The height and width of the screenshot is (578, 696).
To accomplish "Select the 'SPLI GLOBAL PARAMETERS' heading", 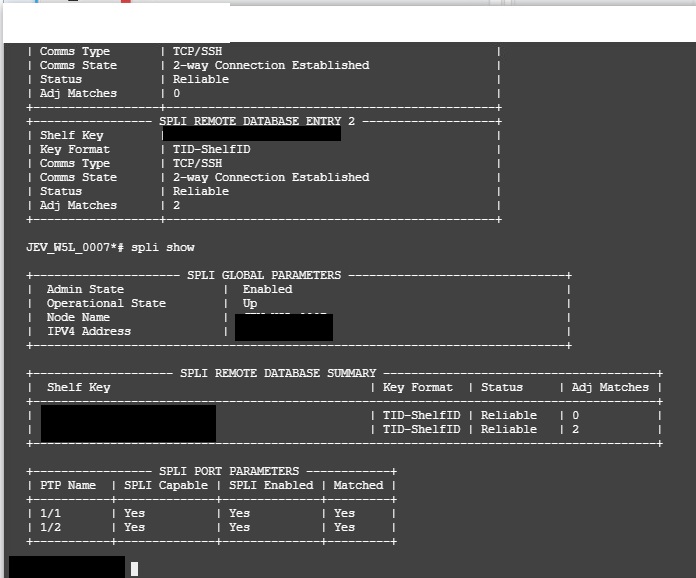I will pyautogui.click(x=264, y=275).
